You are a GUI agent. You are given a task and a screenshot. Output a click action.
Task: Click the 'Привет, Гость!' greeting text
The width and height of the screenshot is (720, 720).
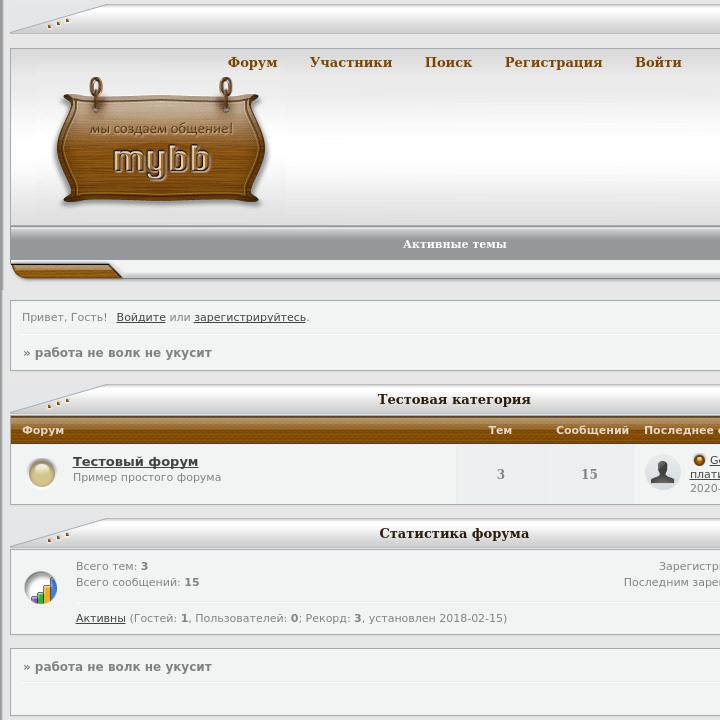[64, 317]
